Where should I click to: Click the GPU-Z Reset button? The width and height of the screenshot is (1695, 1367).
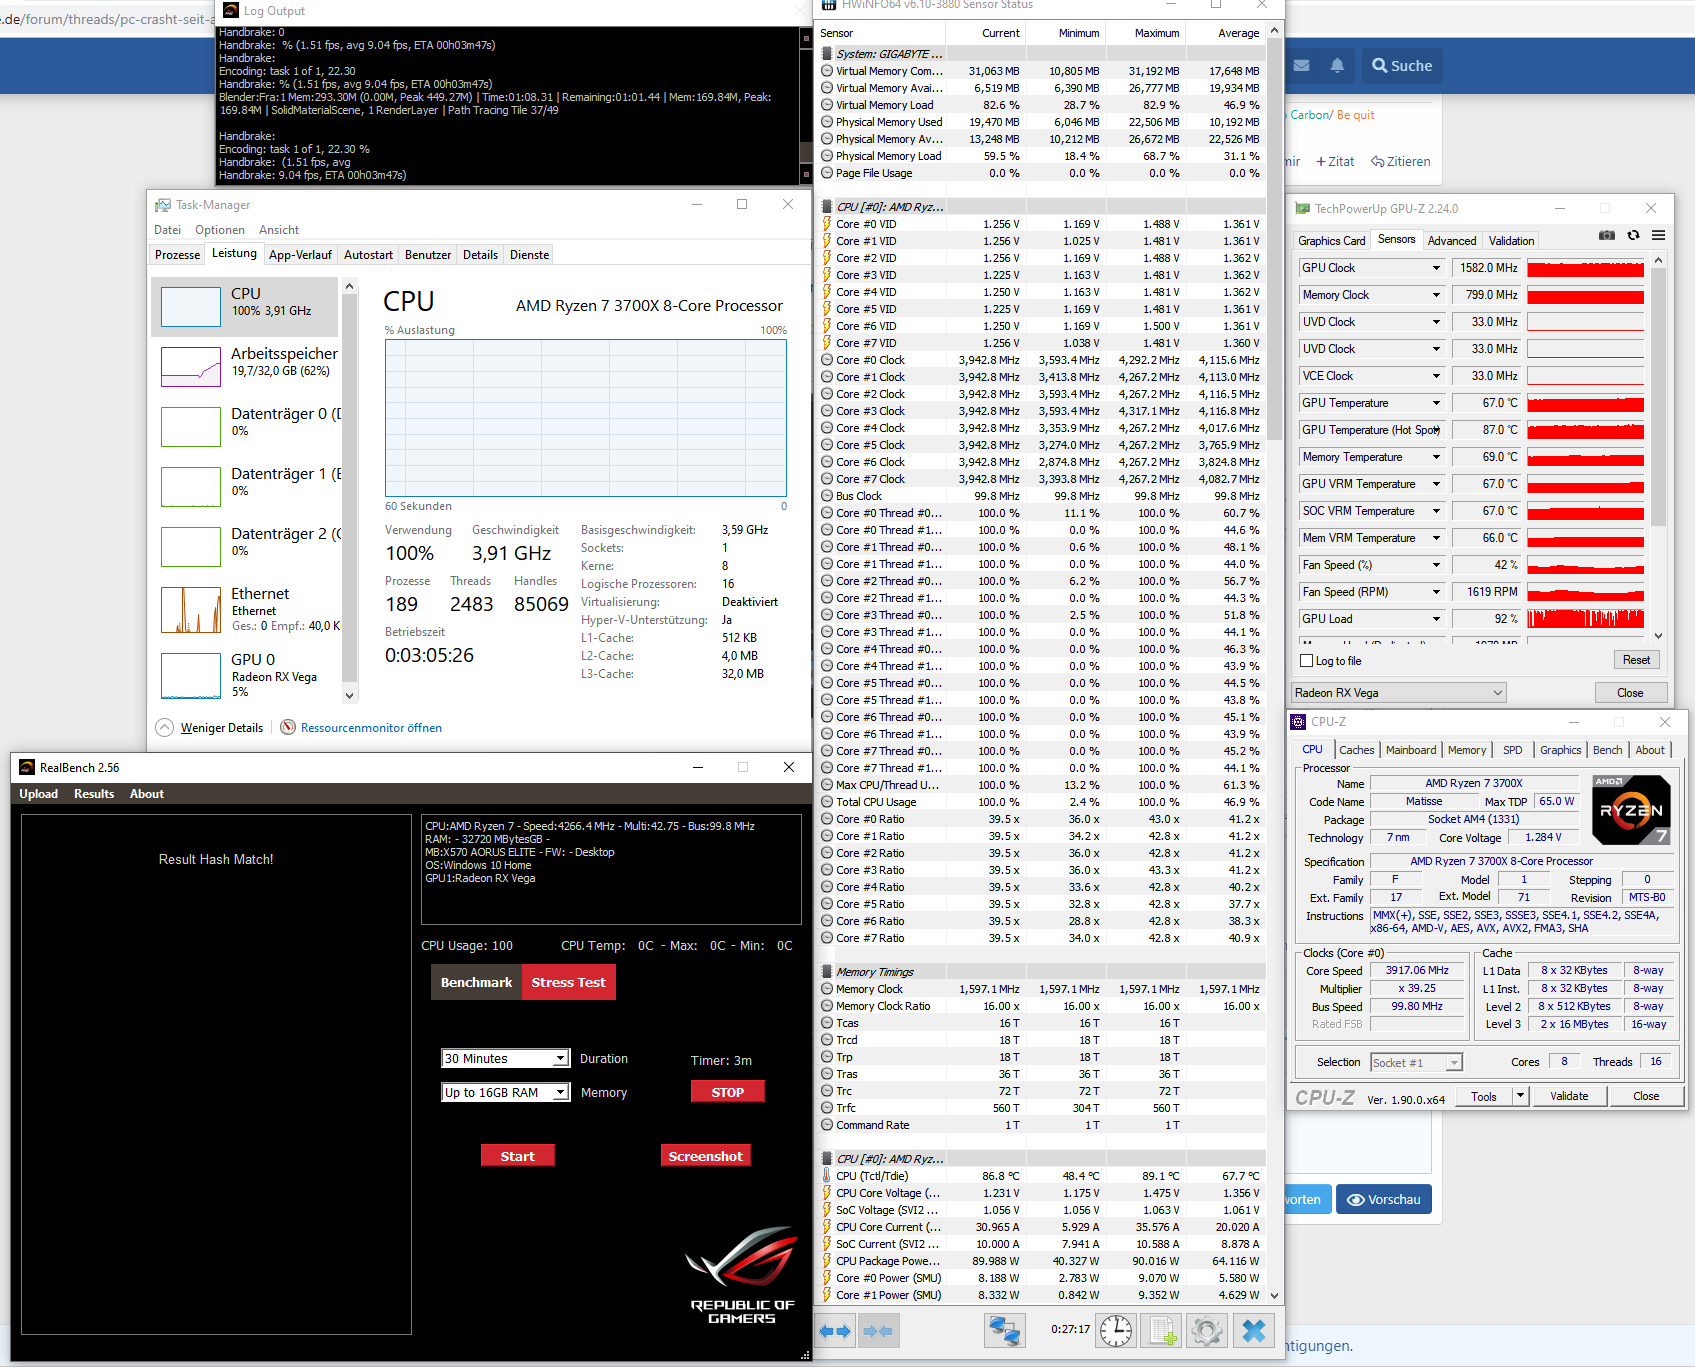(1636, 660)
